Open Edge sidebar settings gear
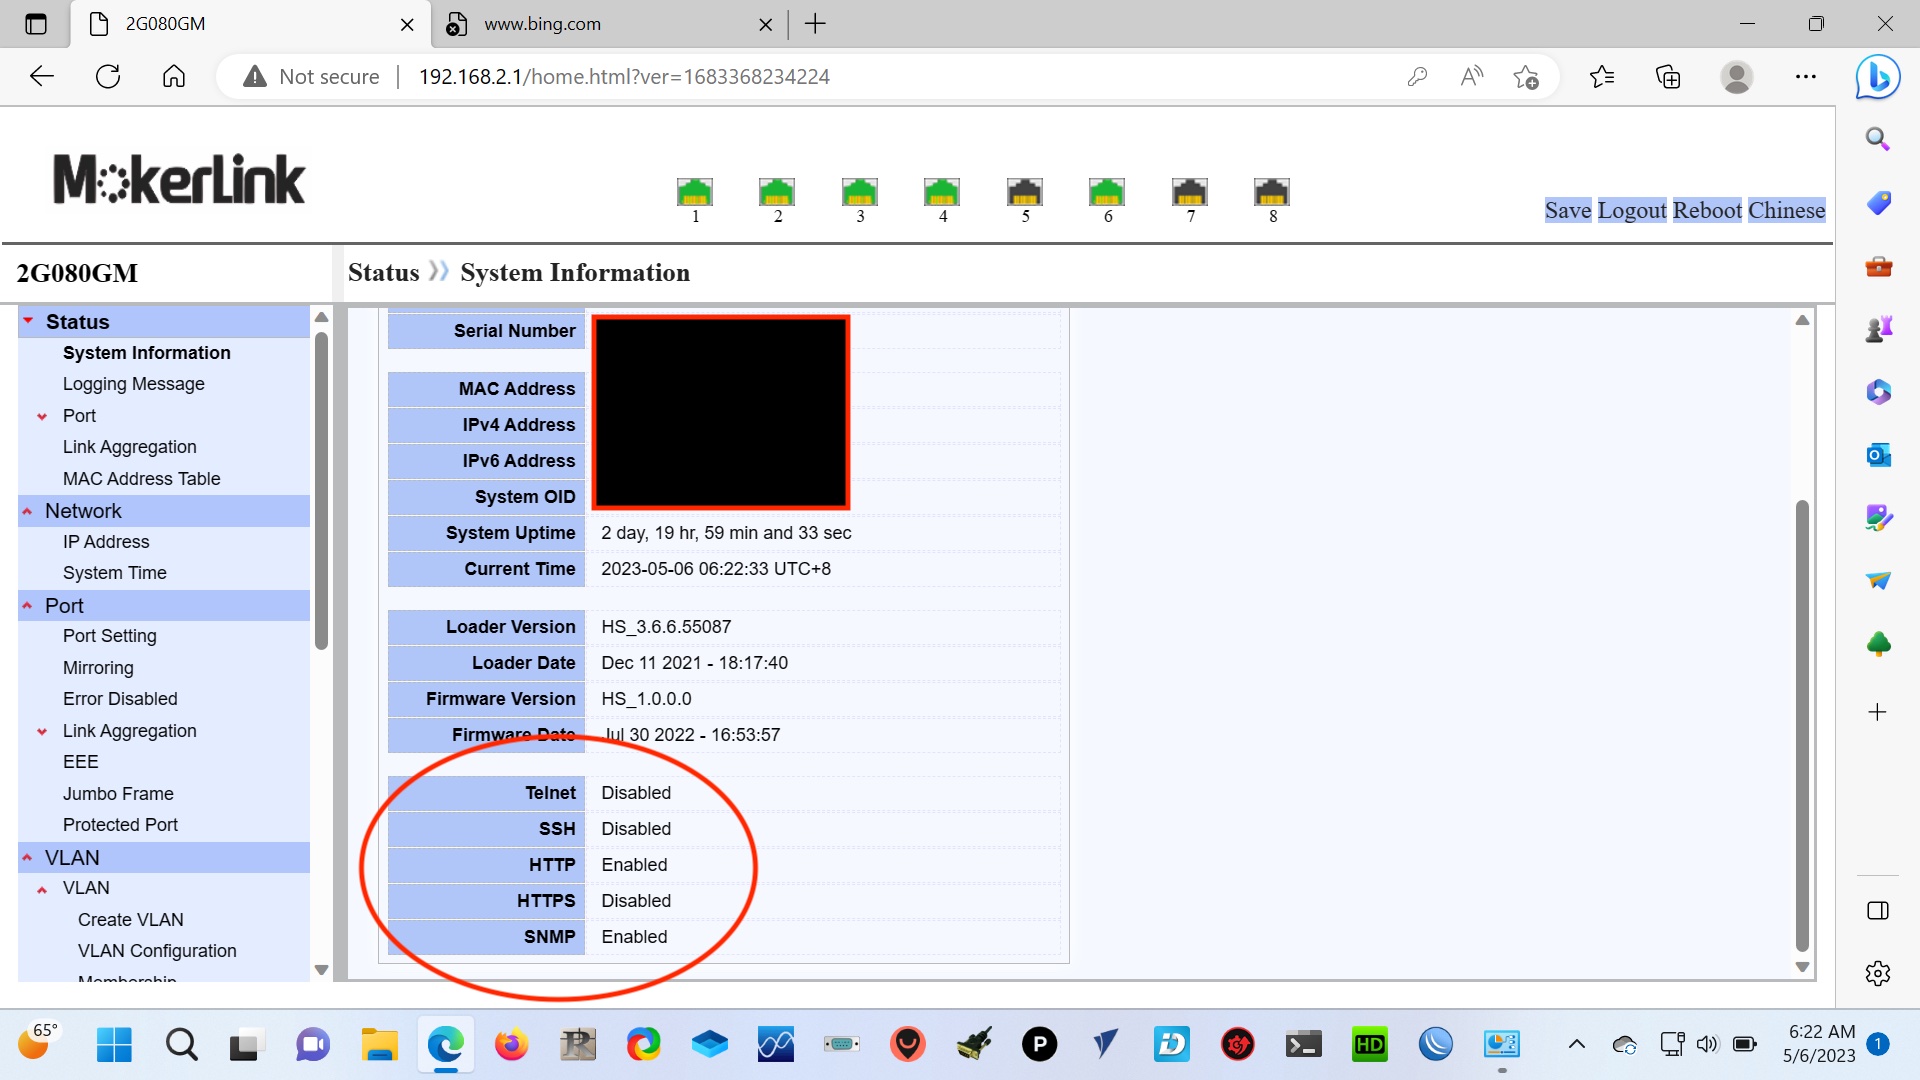 [x=1878, y=973]
